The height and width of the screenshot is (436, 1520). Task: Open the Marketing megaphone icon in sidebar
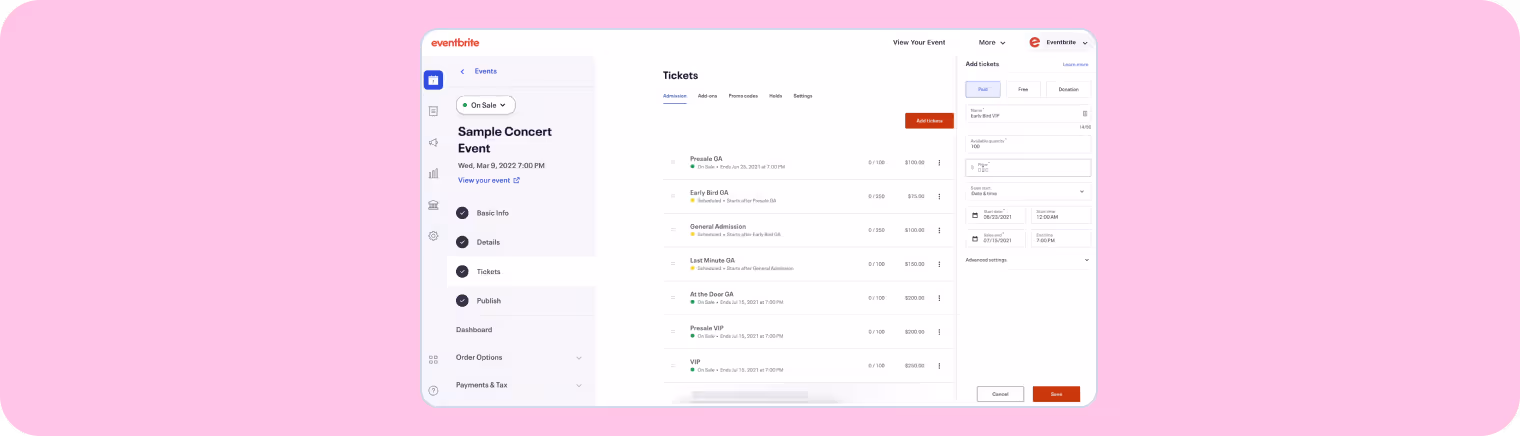pyautogui.click(x=433, y=142)
